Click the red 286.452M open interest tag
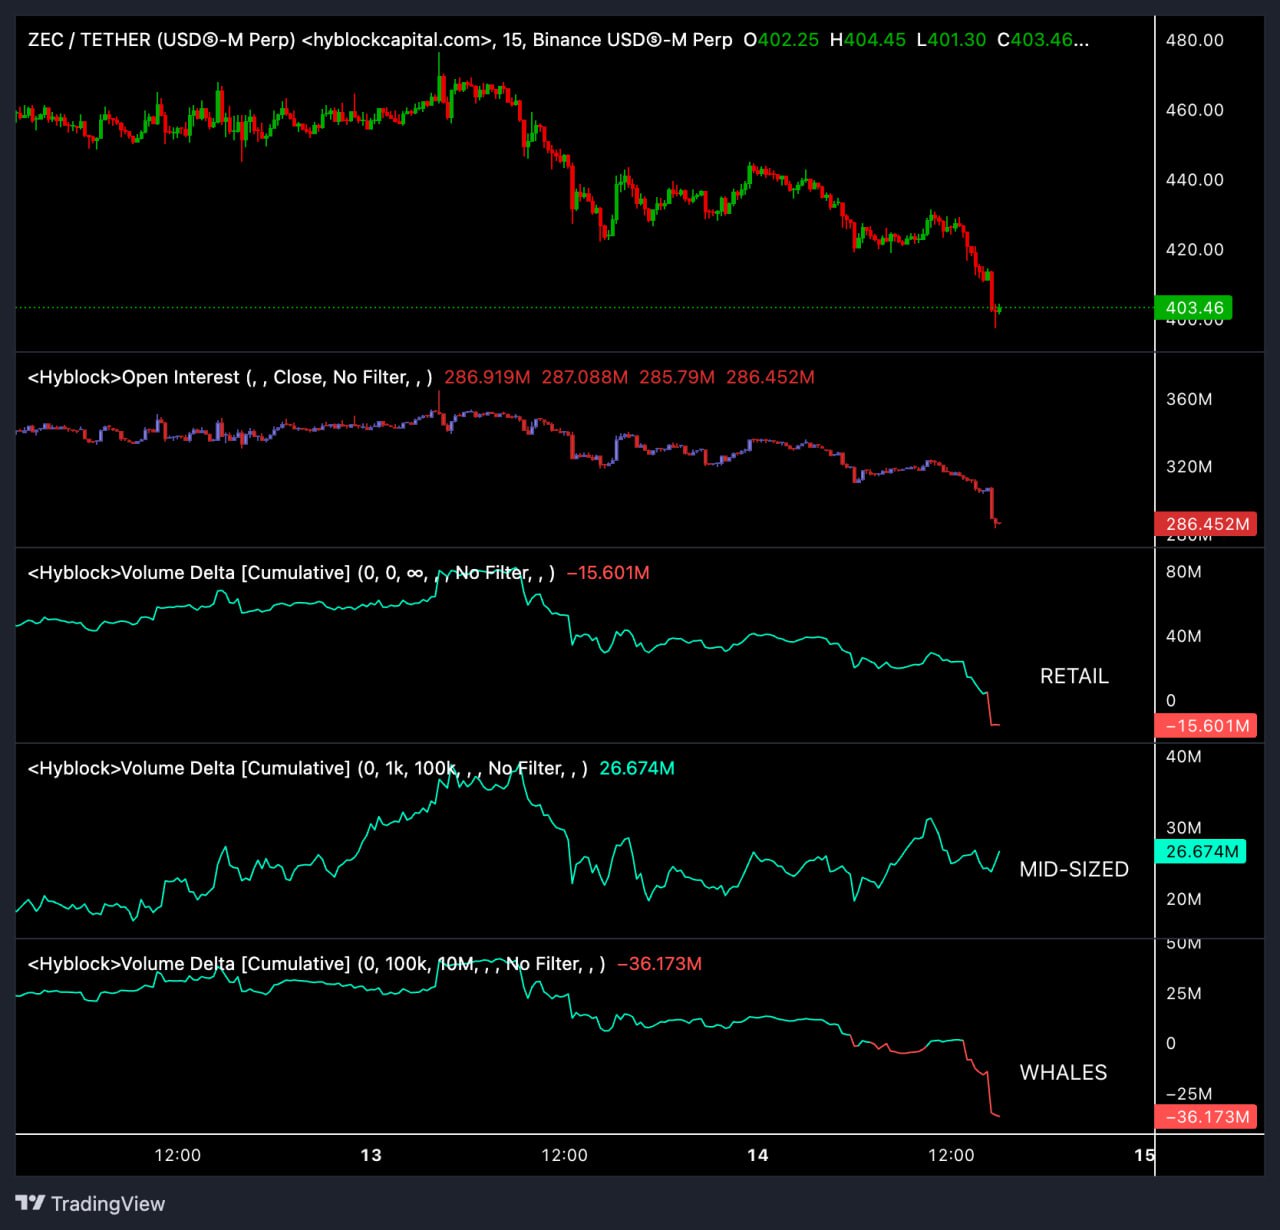Image resolution: width=1280 pixels, height=1230 pixels. [1206, 524]
